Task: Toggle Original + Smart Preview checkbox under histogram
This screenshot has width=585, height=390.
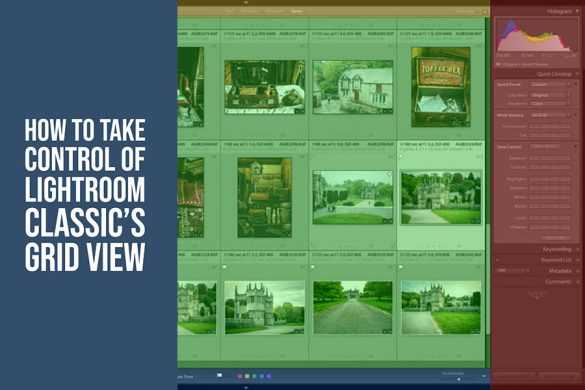Action: click(498, 65)
